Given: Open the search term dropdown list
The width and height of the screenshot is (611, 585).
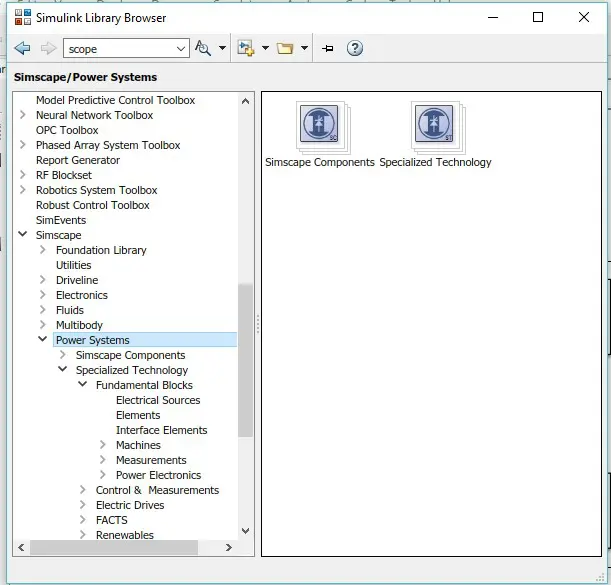Looking at the screenshot, I should tap(181, 48).
